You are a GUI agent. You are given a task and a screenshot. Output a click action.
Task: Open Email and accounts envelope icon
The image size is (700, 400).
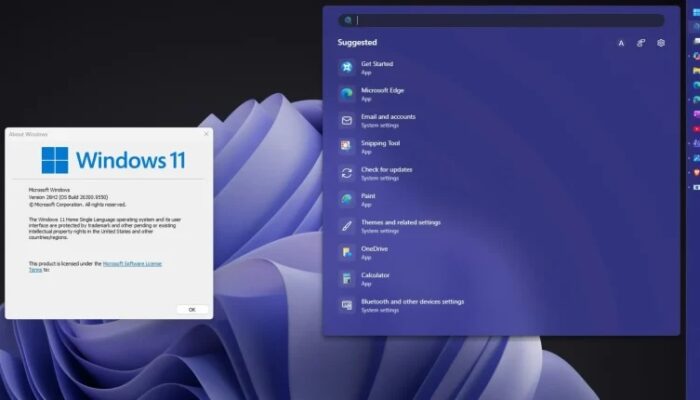(346, 120)
